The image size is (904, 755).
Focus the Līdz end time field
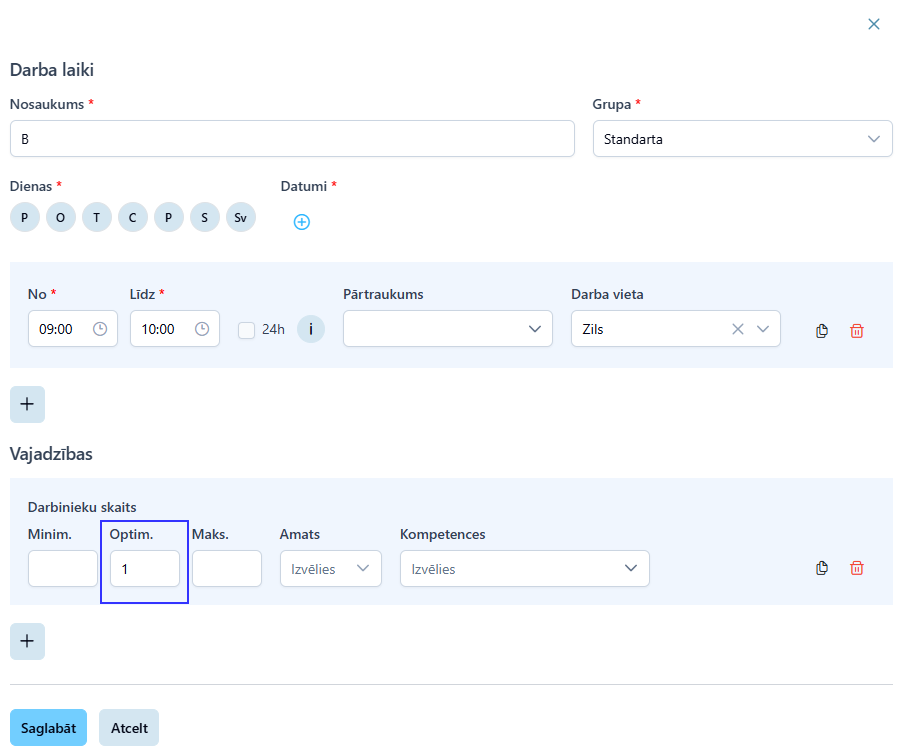tap(175, 329)
